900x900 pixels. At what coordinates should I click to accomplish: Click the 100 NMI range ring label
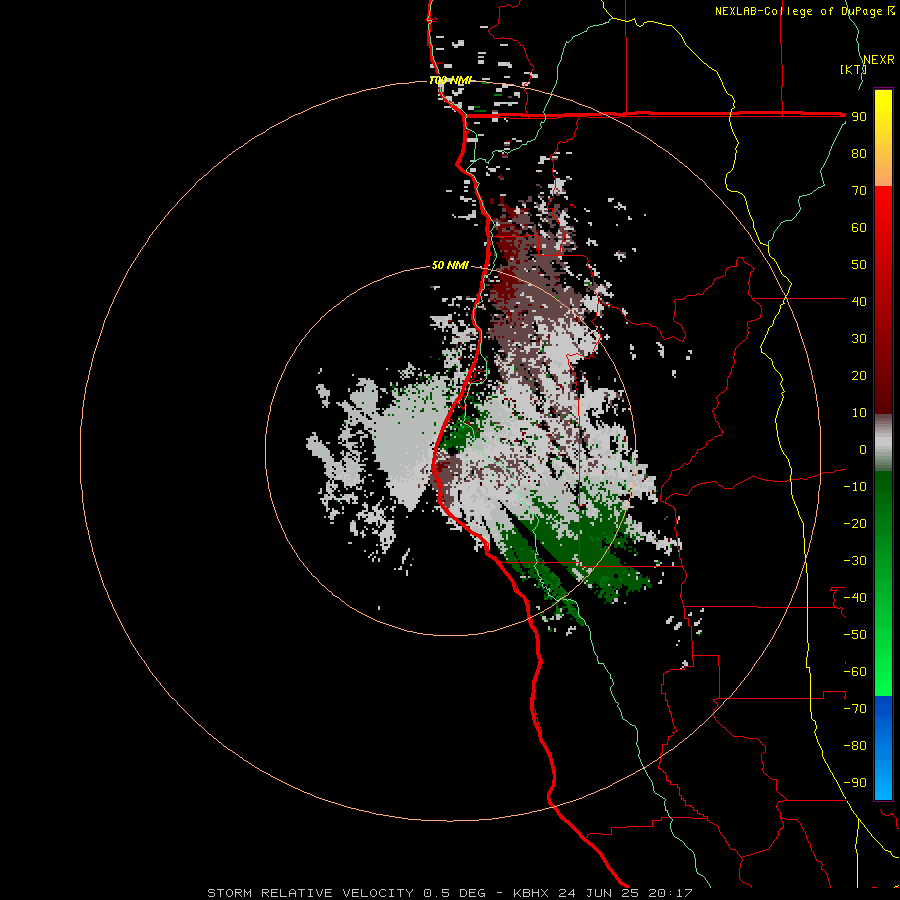tap(450, 80)
